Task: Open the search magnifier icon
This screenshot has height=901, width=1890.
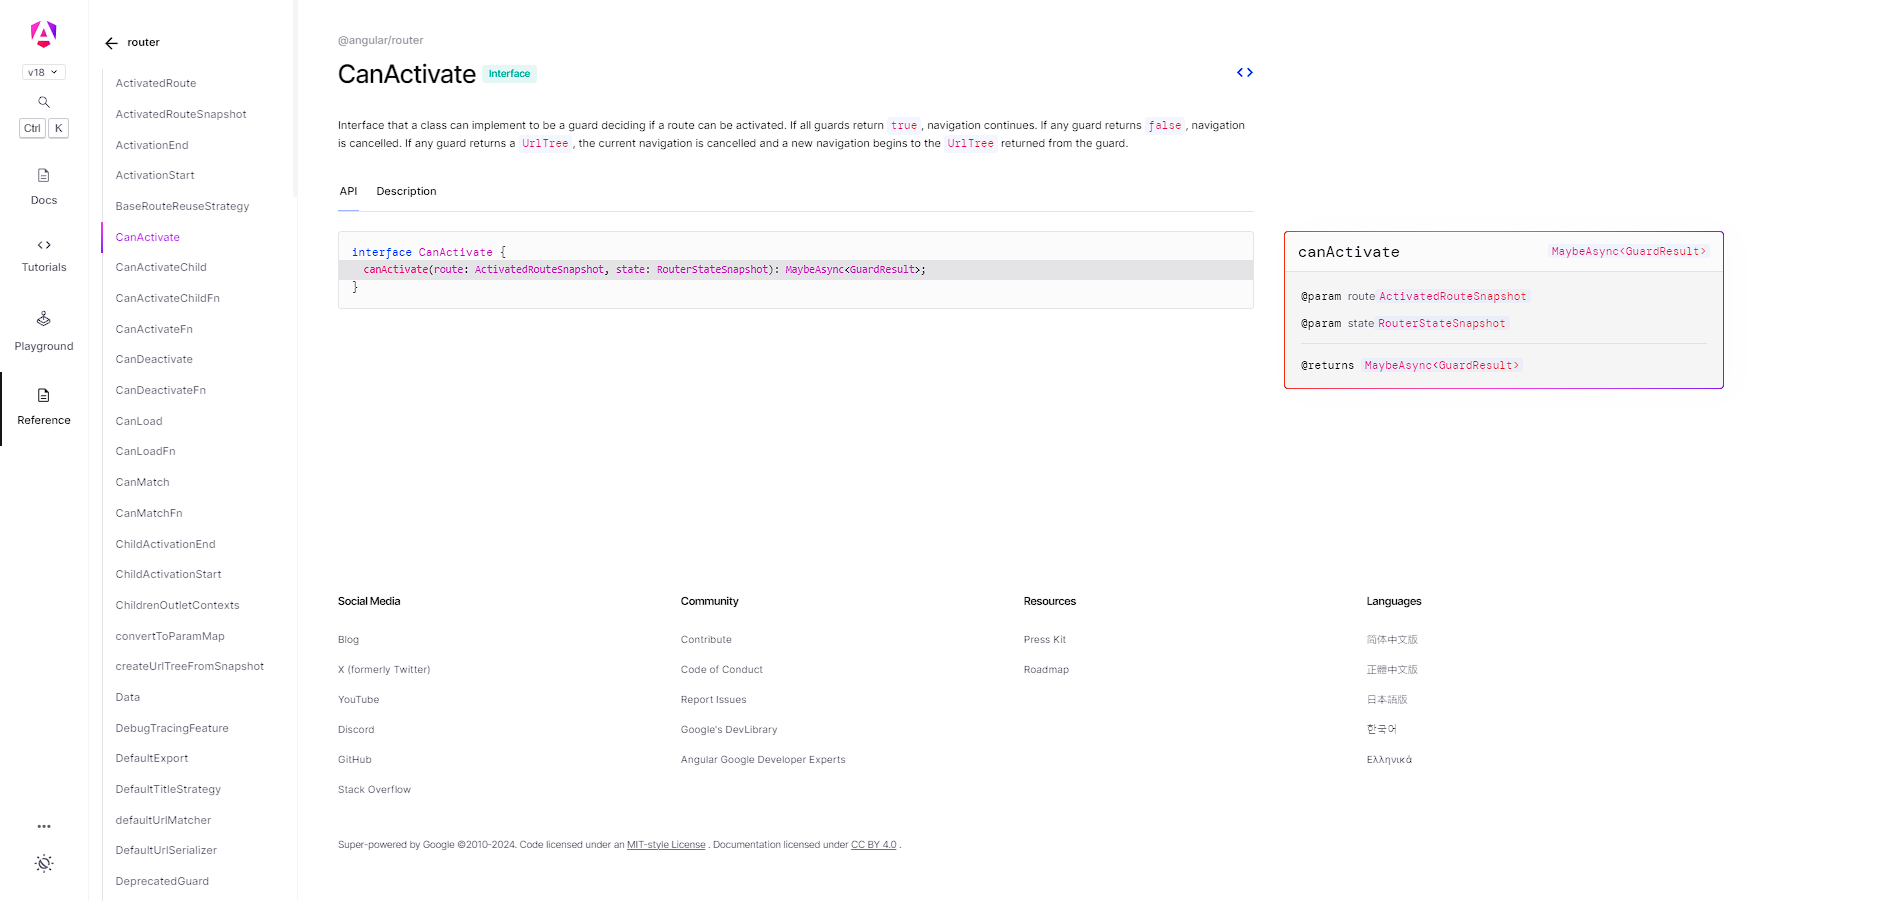Action: click(x=44, y=102)
